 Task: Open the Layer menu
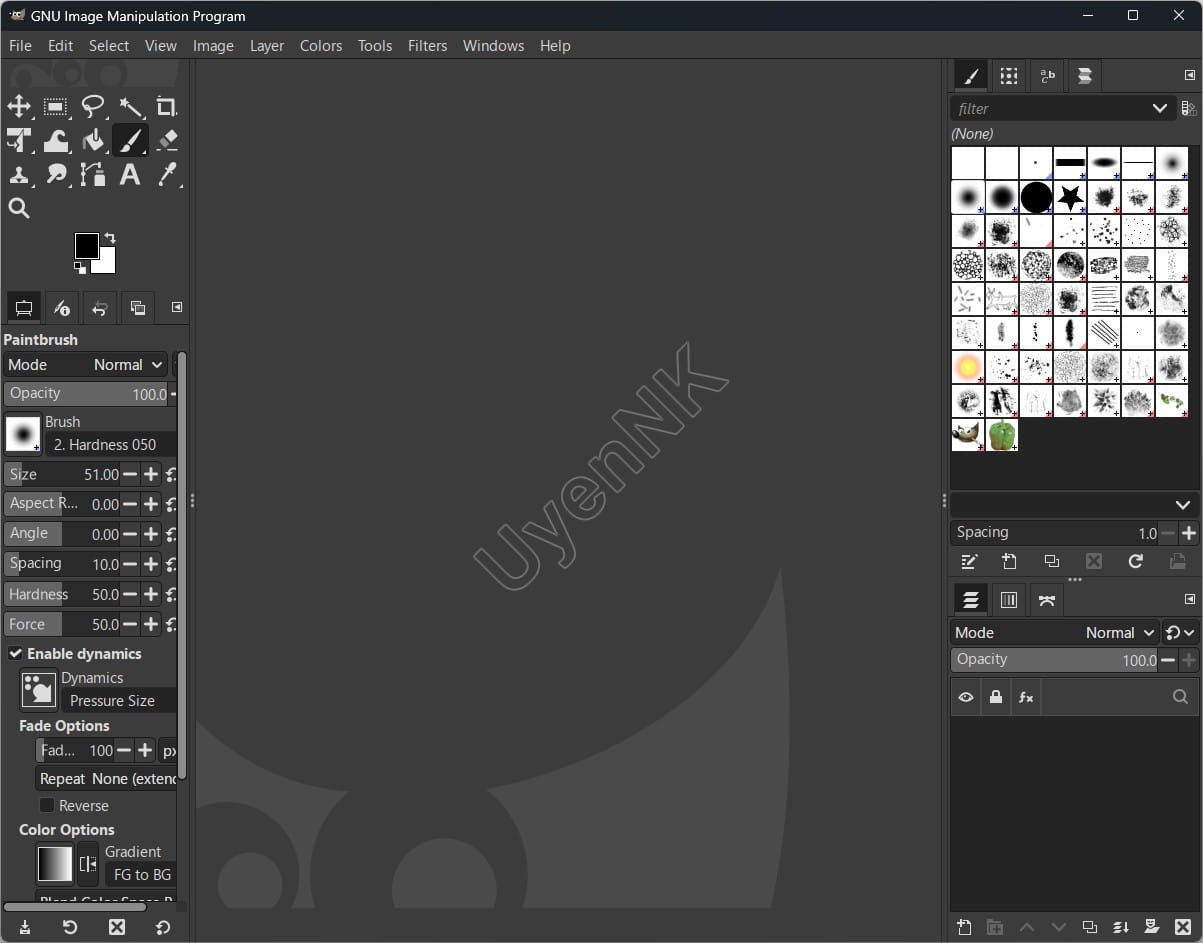[x=267, y=46]
